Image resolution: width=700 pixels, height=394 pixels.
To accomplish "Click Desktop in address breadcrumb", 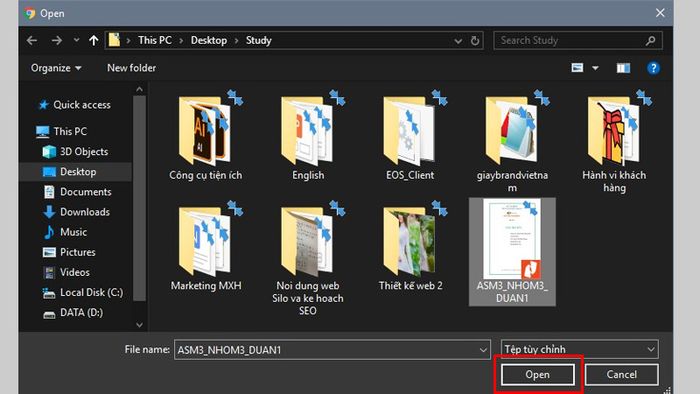I will [x=209, y=41].
